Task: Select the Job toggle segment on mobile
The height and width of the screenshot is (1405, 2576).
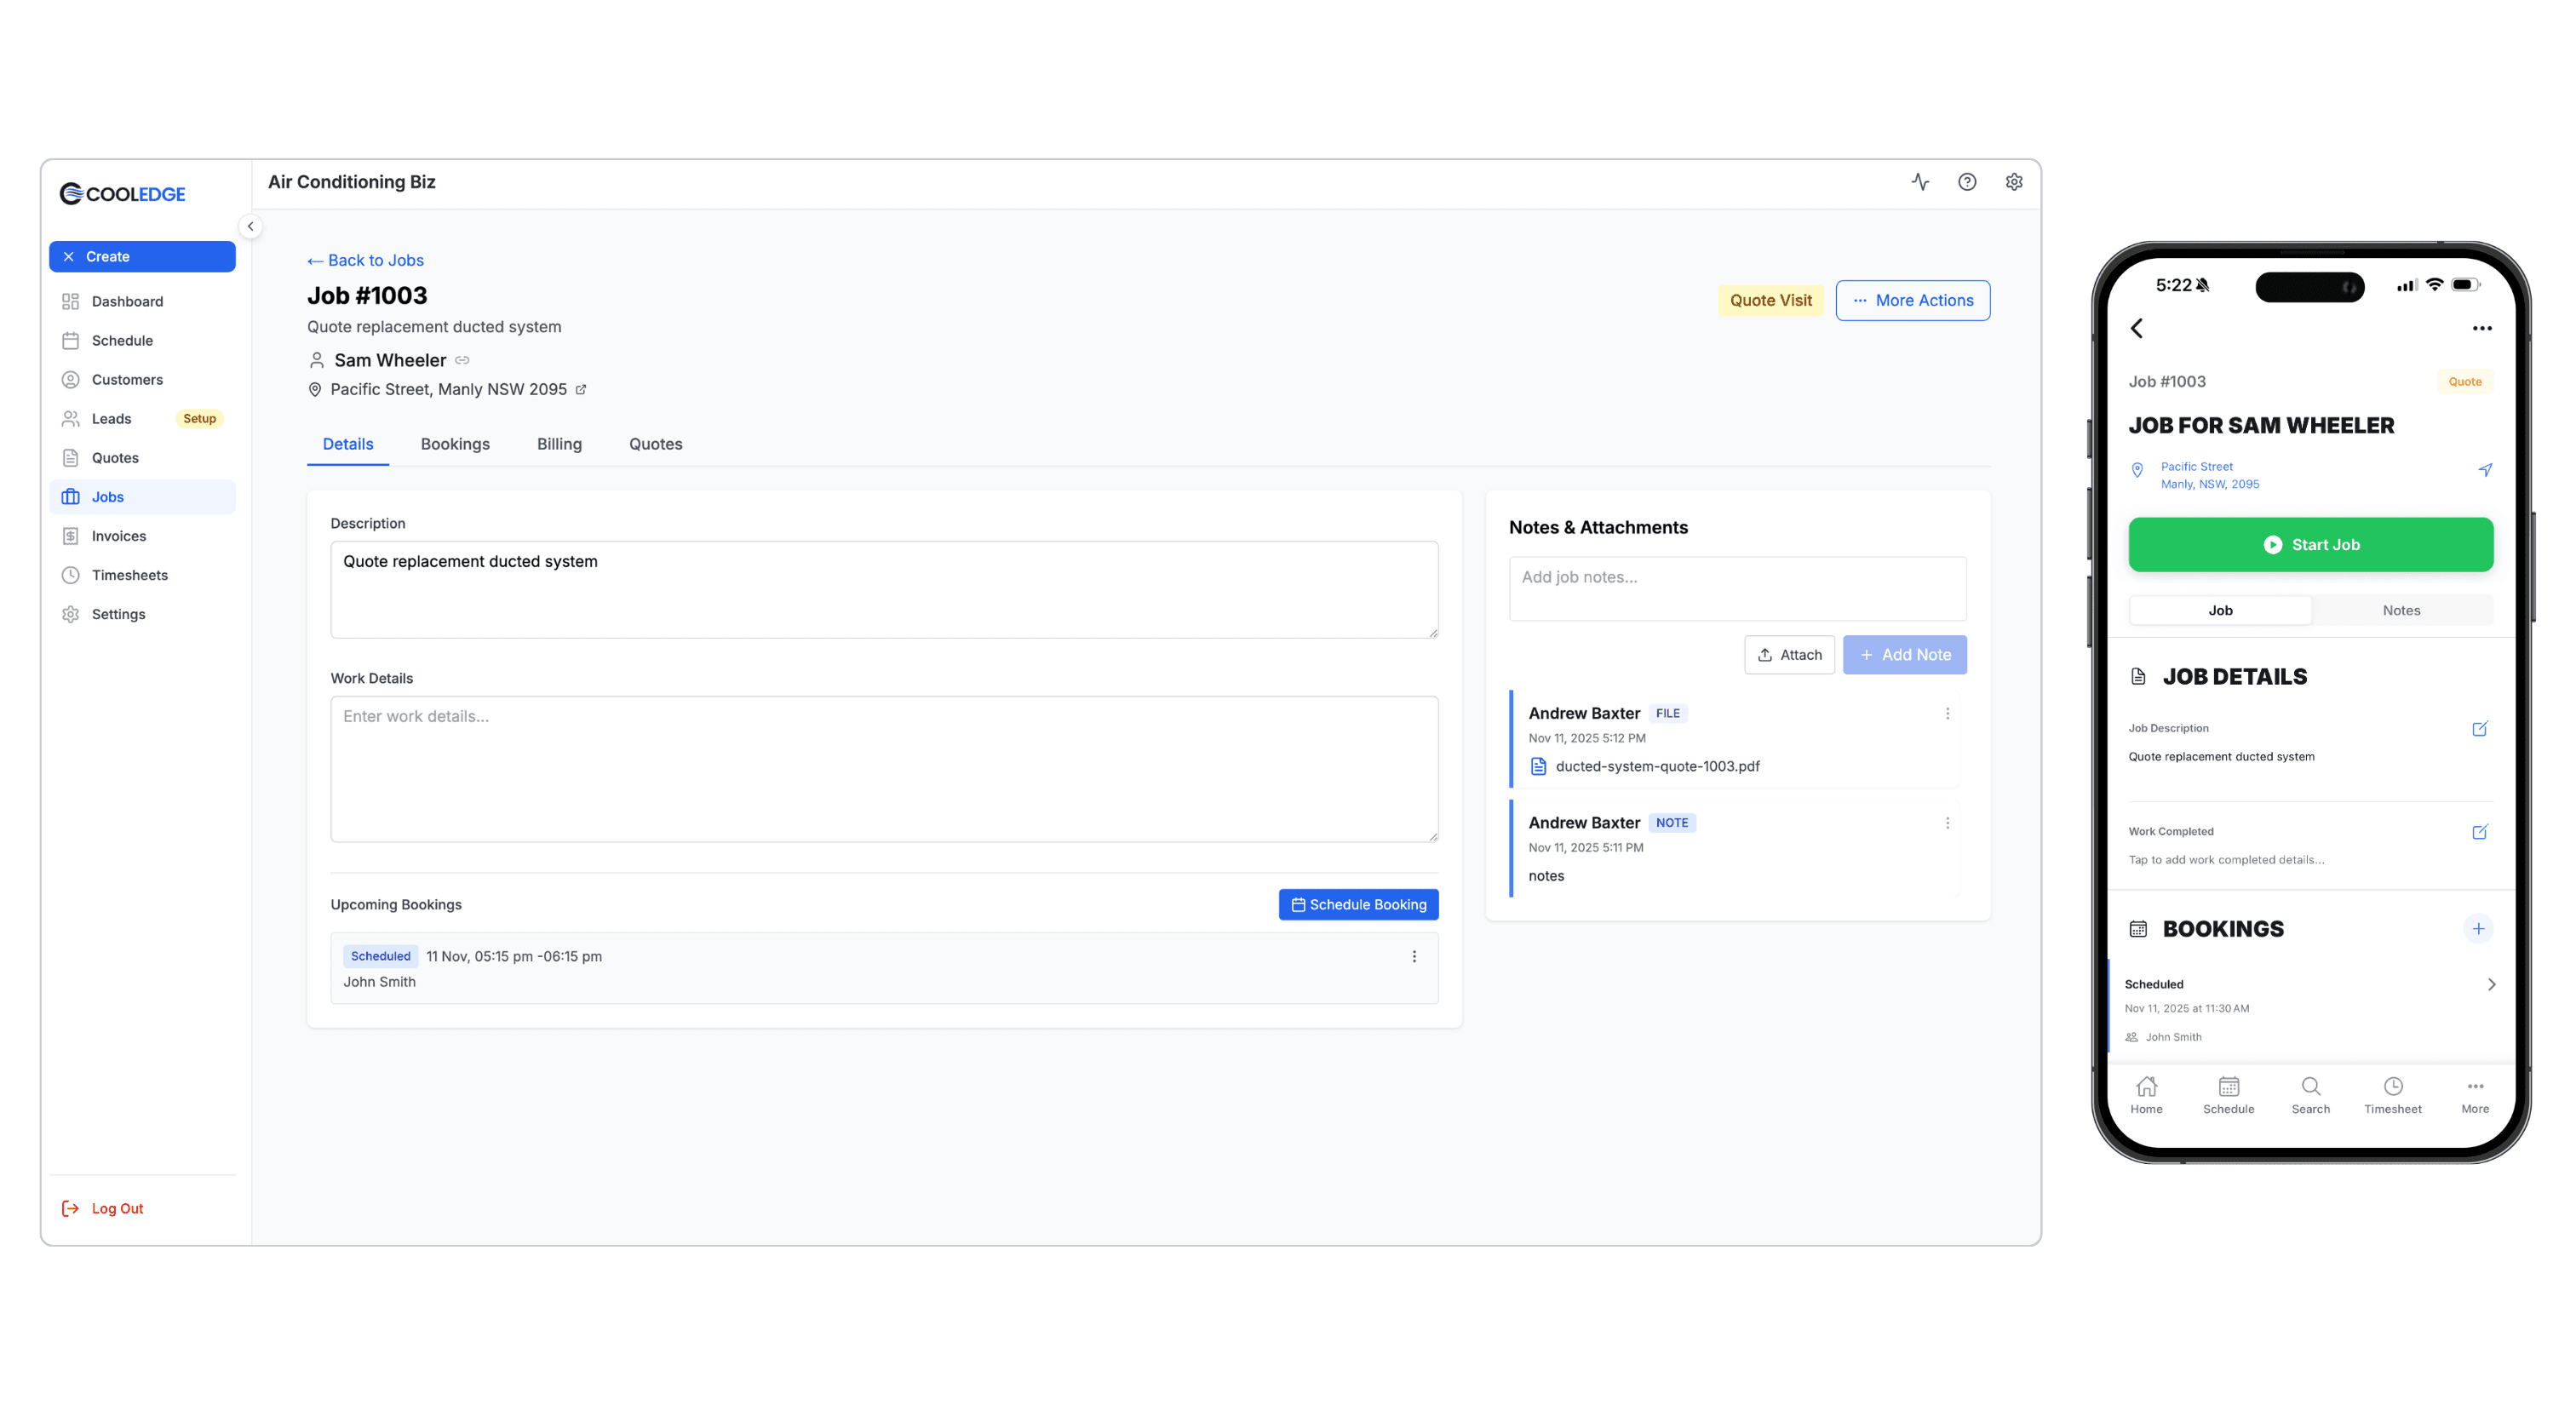Action: tap(2220, 610)
